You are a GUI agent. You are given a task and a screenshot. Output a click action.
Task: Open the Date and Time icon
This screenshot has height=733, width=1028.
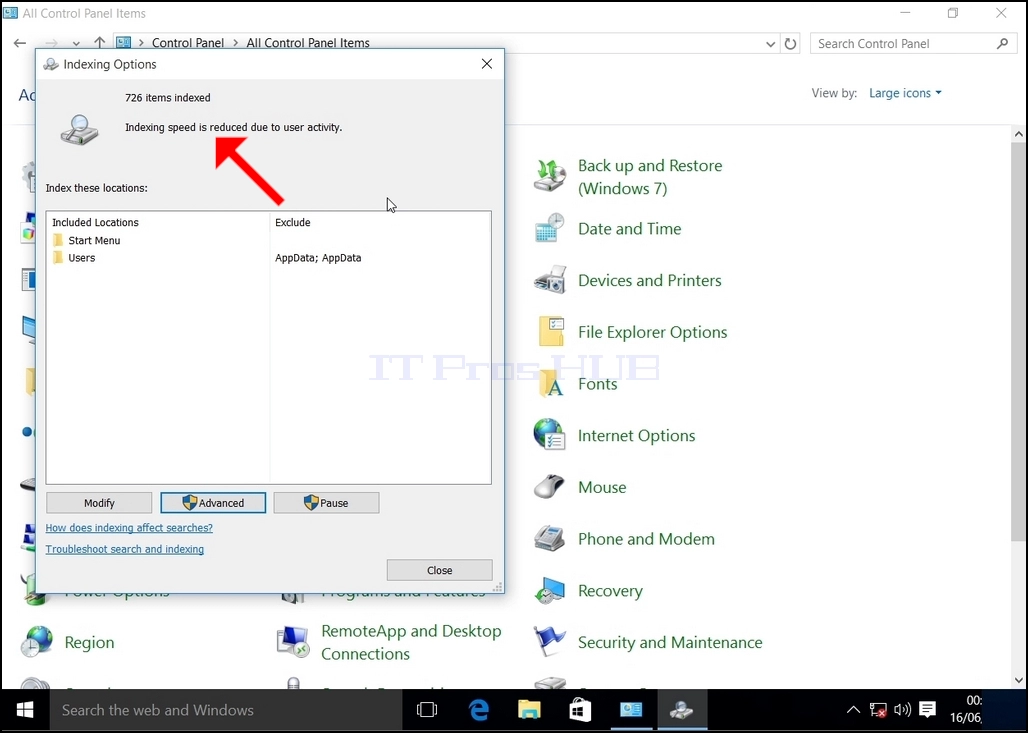[x=549, y=228]
